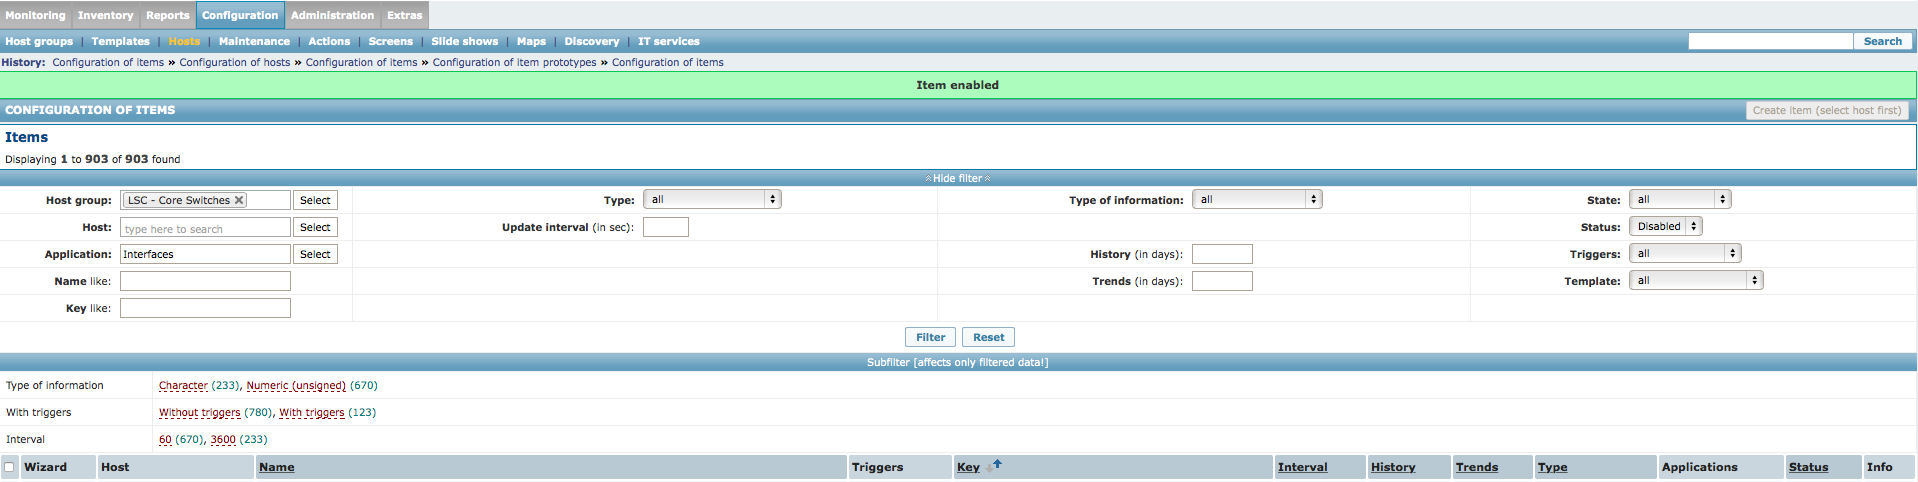Click the Search button
The image size is (1918, 482).
1882,41
